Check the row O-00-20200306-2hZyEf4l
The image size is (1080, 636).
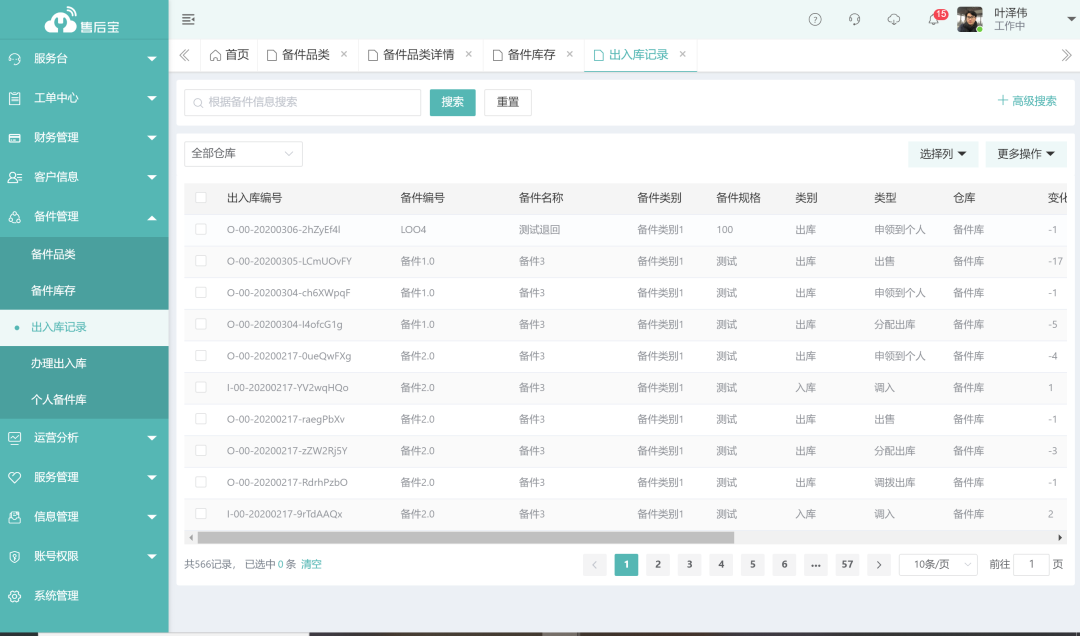(x=201, y=230)
